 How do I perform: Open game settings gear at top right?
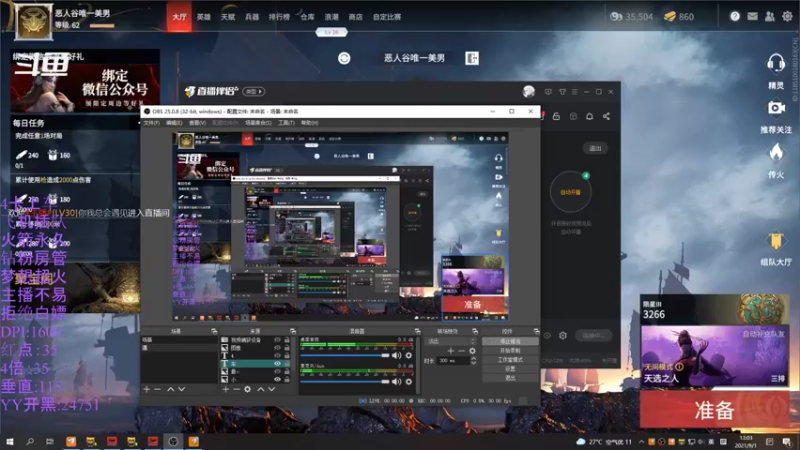point(787,16)
